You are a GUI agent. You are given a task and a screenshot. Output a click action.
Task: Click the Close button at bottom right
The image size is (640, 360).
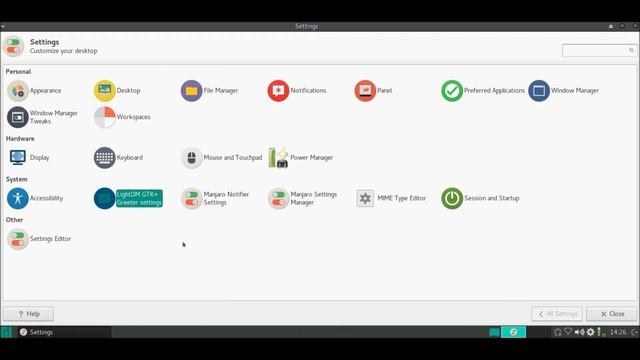[612, 314]
